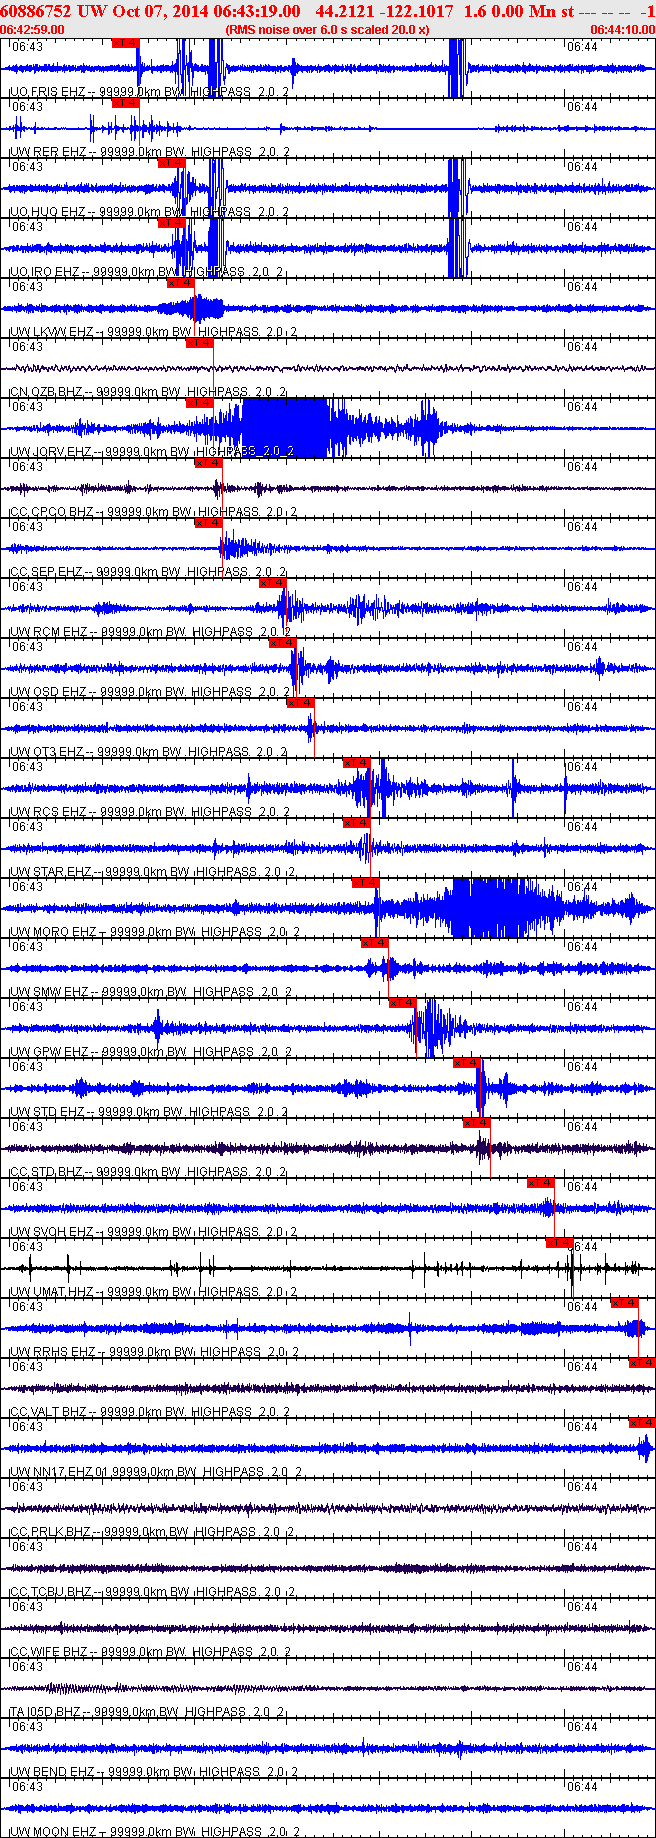Select the UW.GPW.EHZ station label
Viewport: 656px width, 1838px height.
coord(149,1052)
